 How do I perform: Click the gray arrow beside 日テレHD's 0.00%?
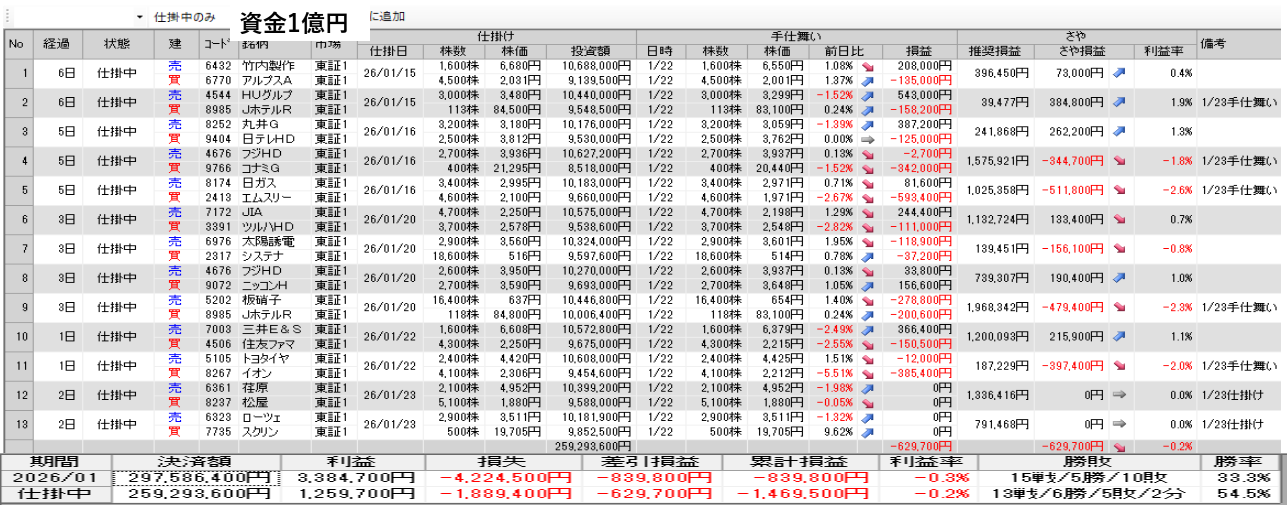(866, 140)
